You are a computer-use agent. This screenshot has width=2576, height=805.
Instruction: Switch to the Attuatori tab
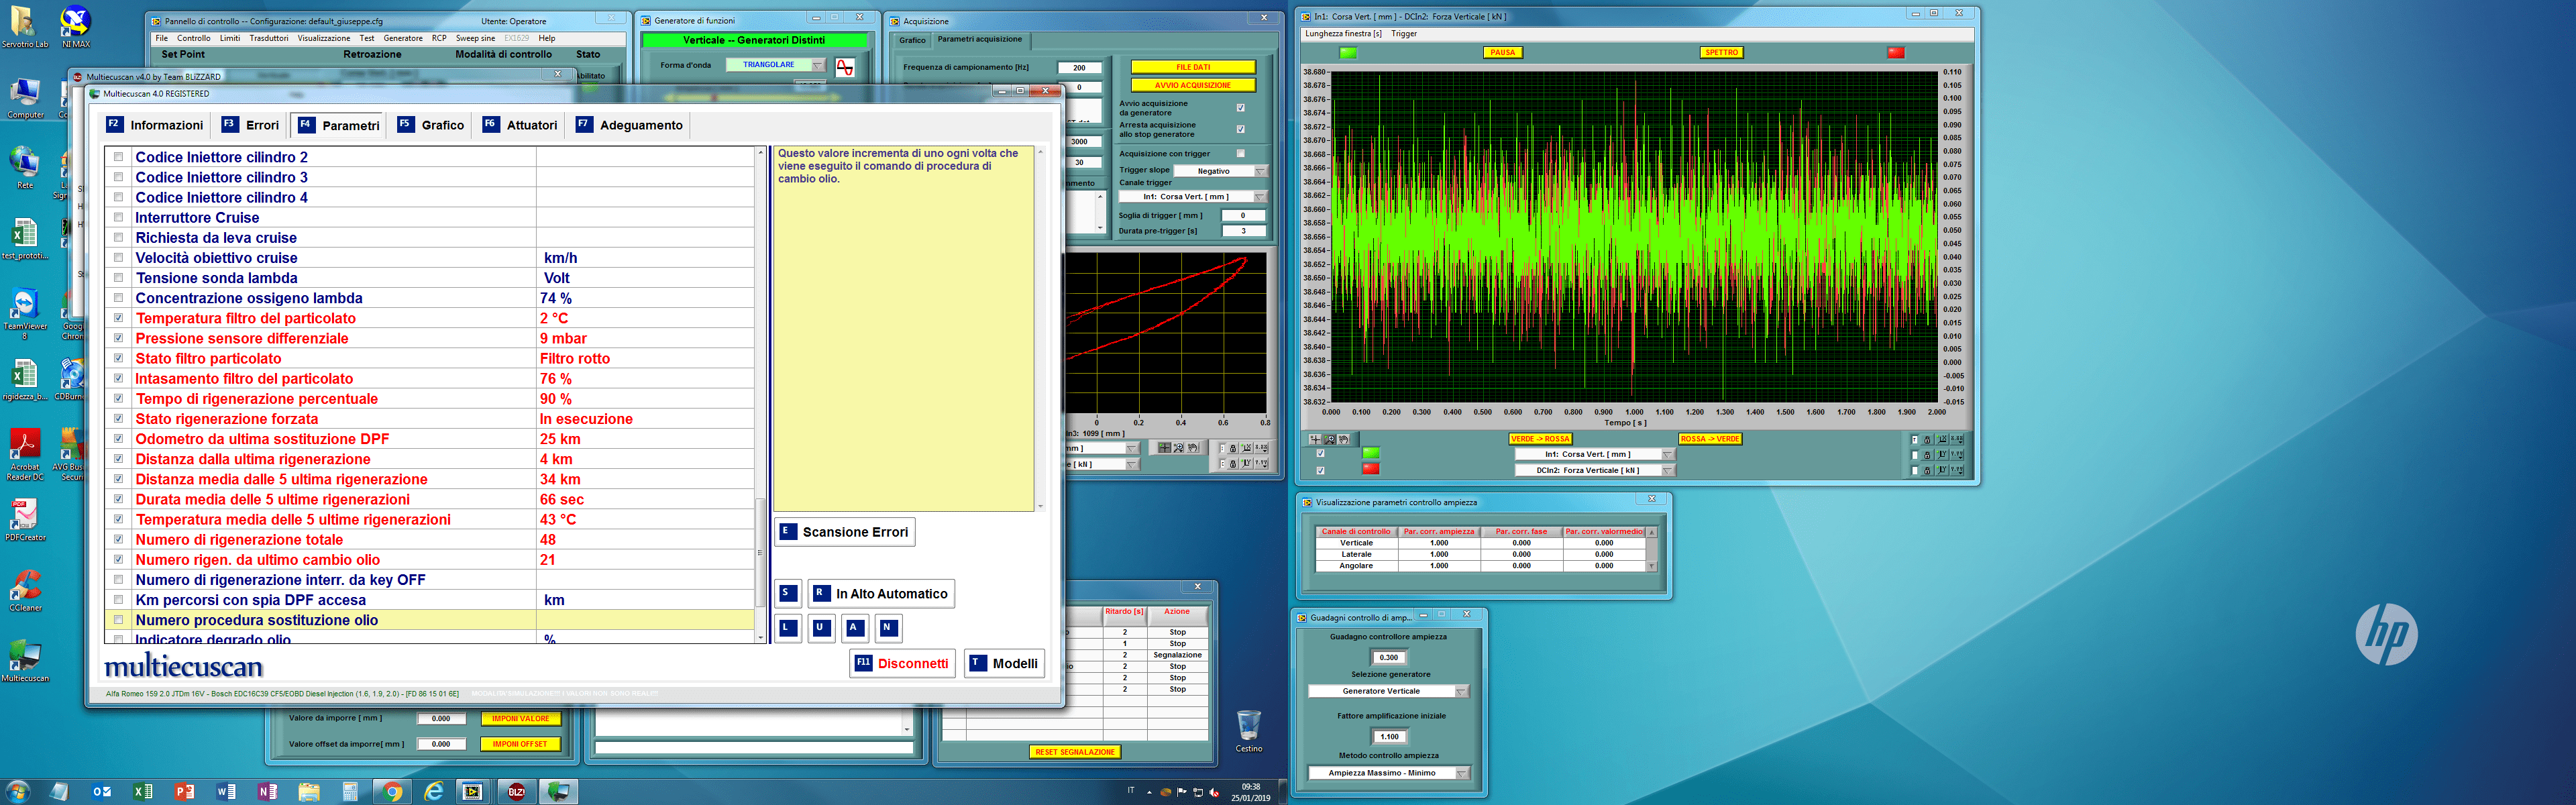520,125
